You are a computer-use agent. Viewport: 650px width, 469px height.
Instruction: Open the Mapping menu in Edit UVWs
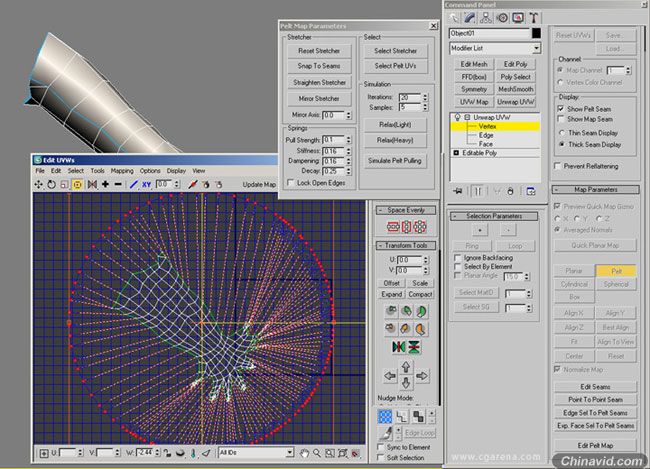(x=122, y=171)
